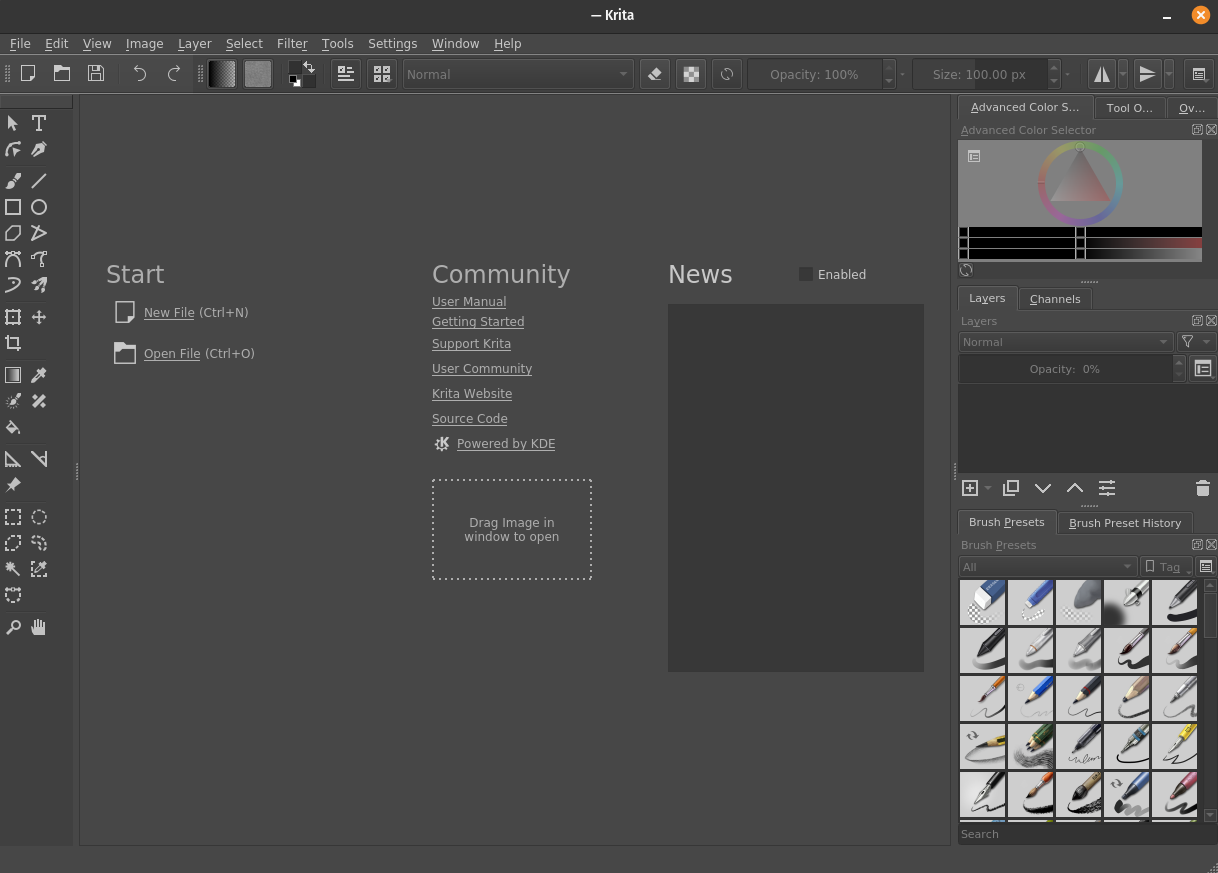Open the Layer menu
Image resolution: width=1218 pixels, height=873 pixels.
(x=195, y=44)
